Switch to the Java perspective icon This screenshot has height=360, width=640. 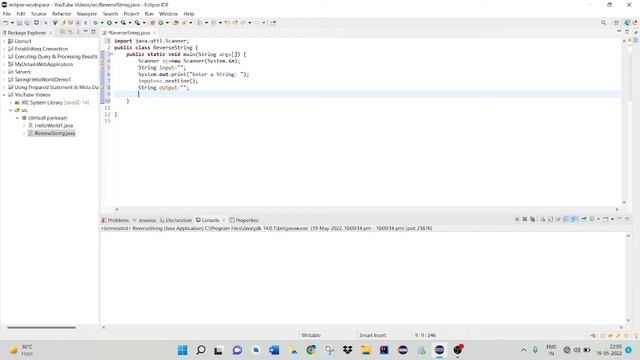coord(627,23)
